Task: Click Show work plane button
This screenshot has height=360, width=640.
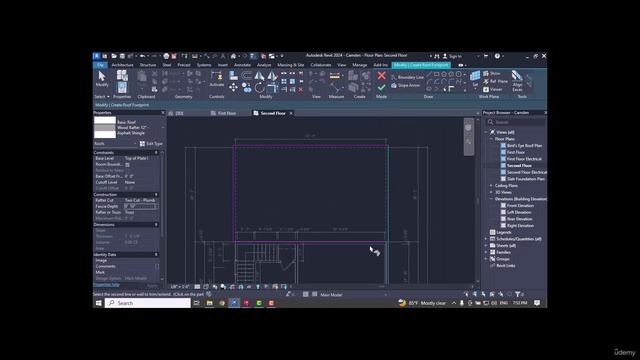Action: coord(492,73)
